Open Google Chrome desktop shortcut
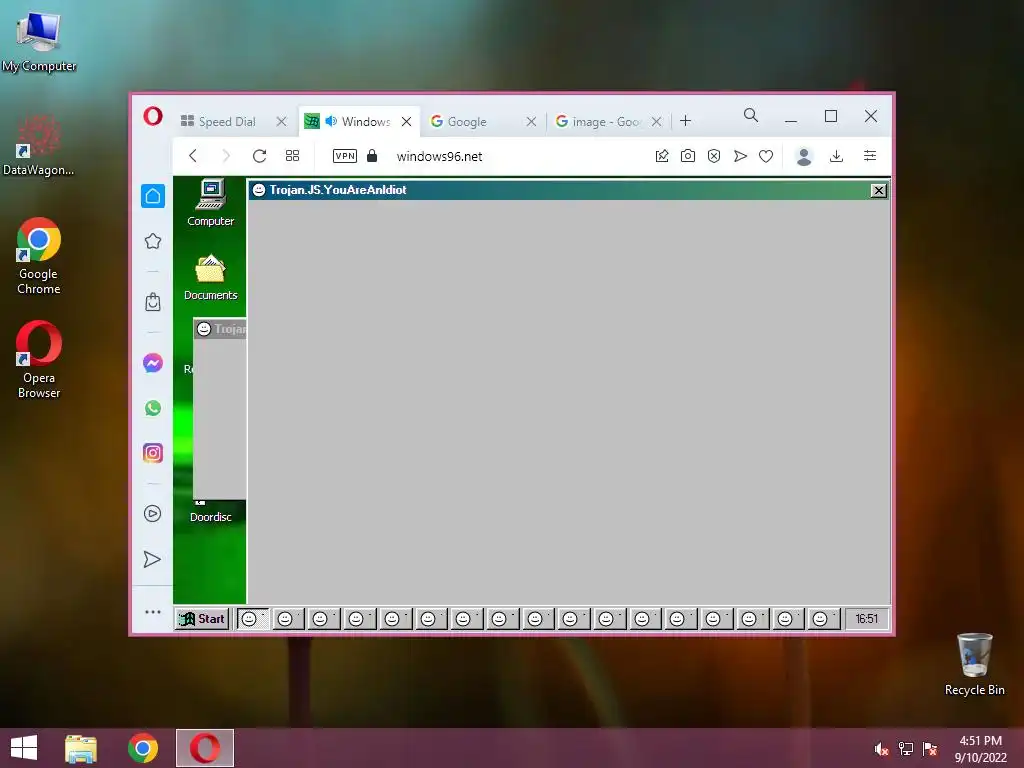This screenshot has height=768, width=1024. (39, 256)
